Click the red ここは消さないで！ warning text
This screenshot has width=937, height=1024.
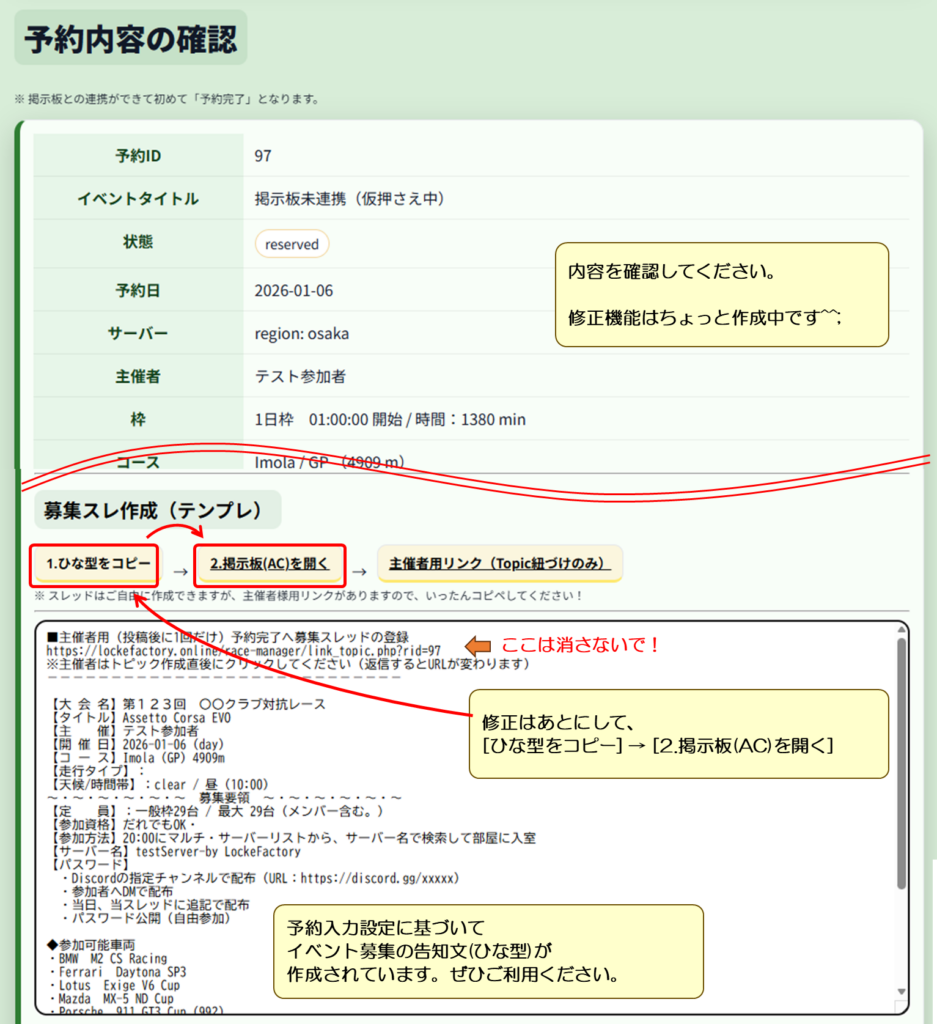(x=580, y=645)
